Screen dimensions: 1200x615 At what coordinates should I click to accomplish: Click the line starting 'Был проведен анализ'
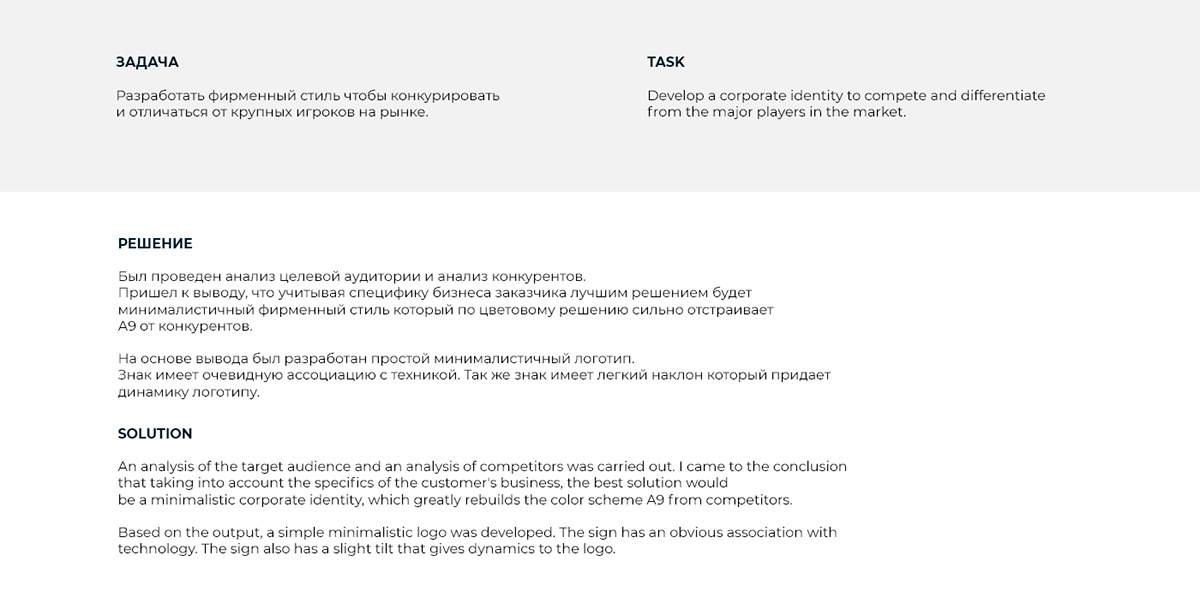pos(351,276)
